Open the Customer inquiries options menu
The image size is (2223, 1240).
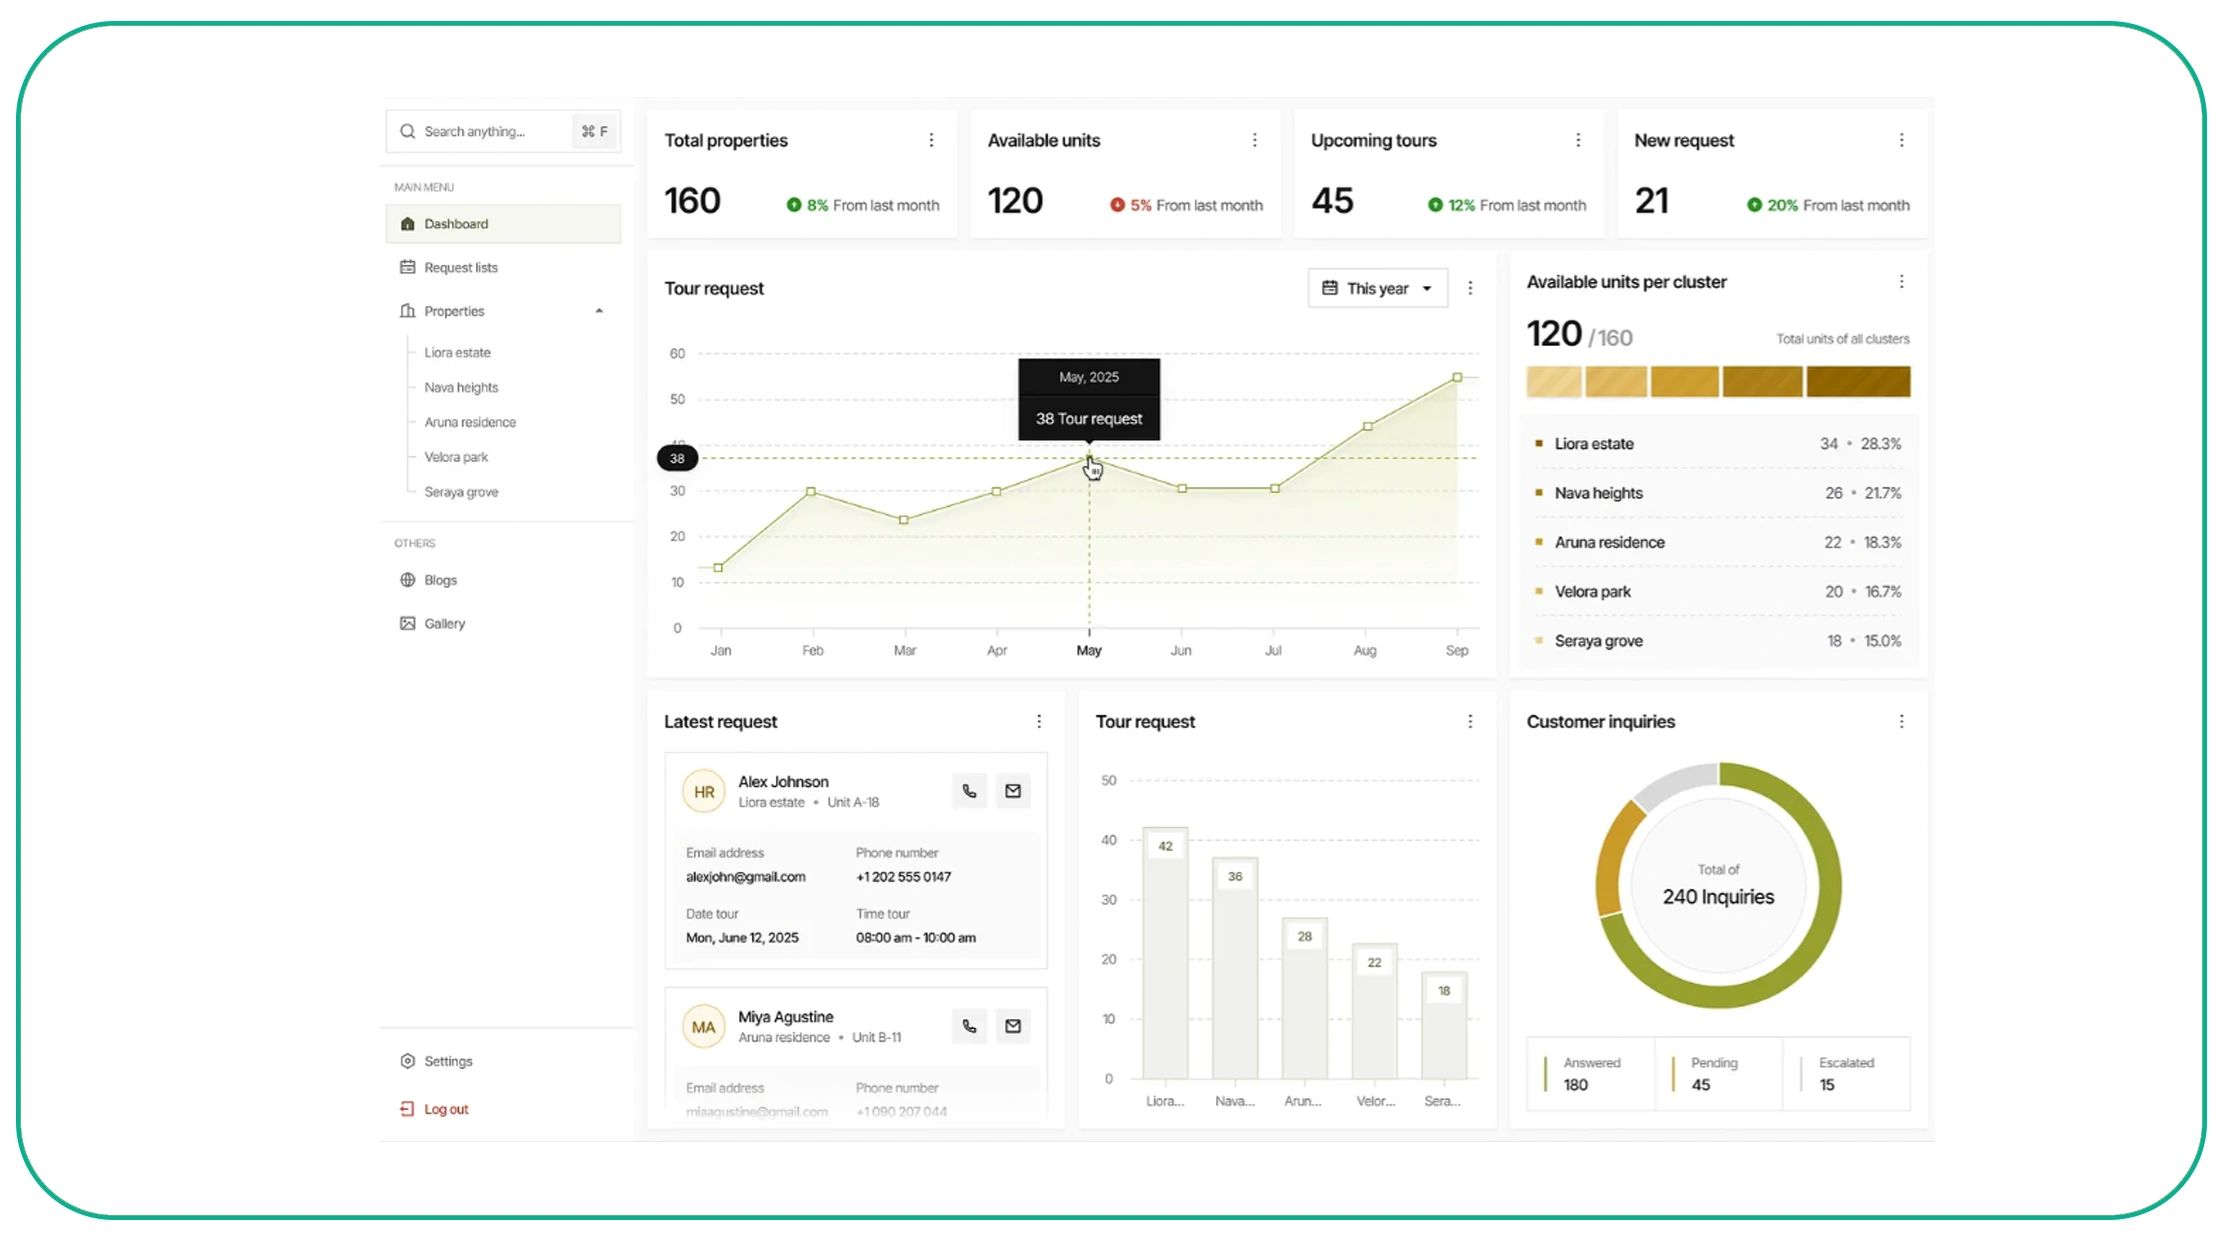(x=1901, y=721)
